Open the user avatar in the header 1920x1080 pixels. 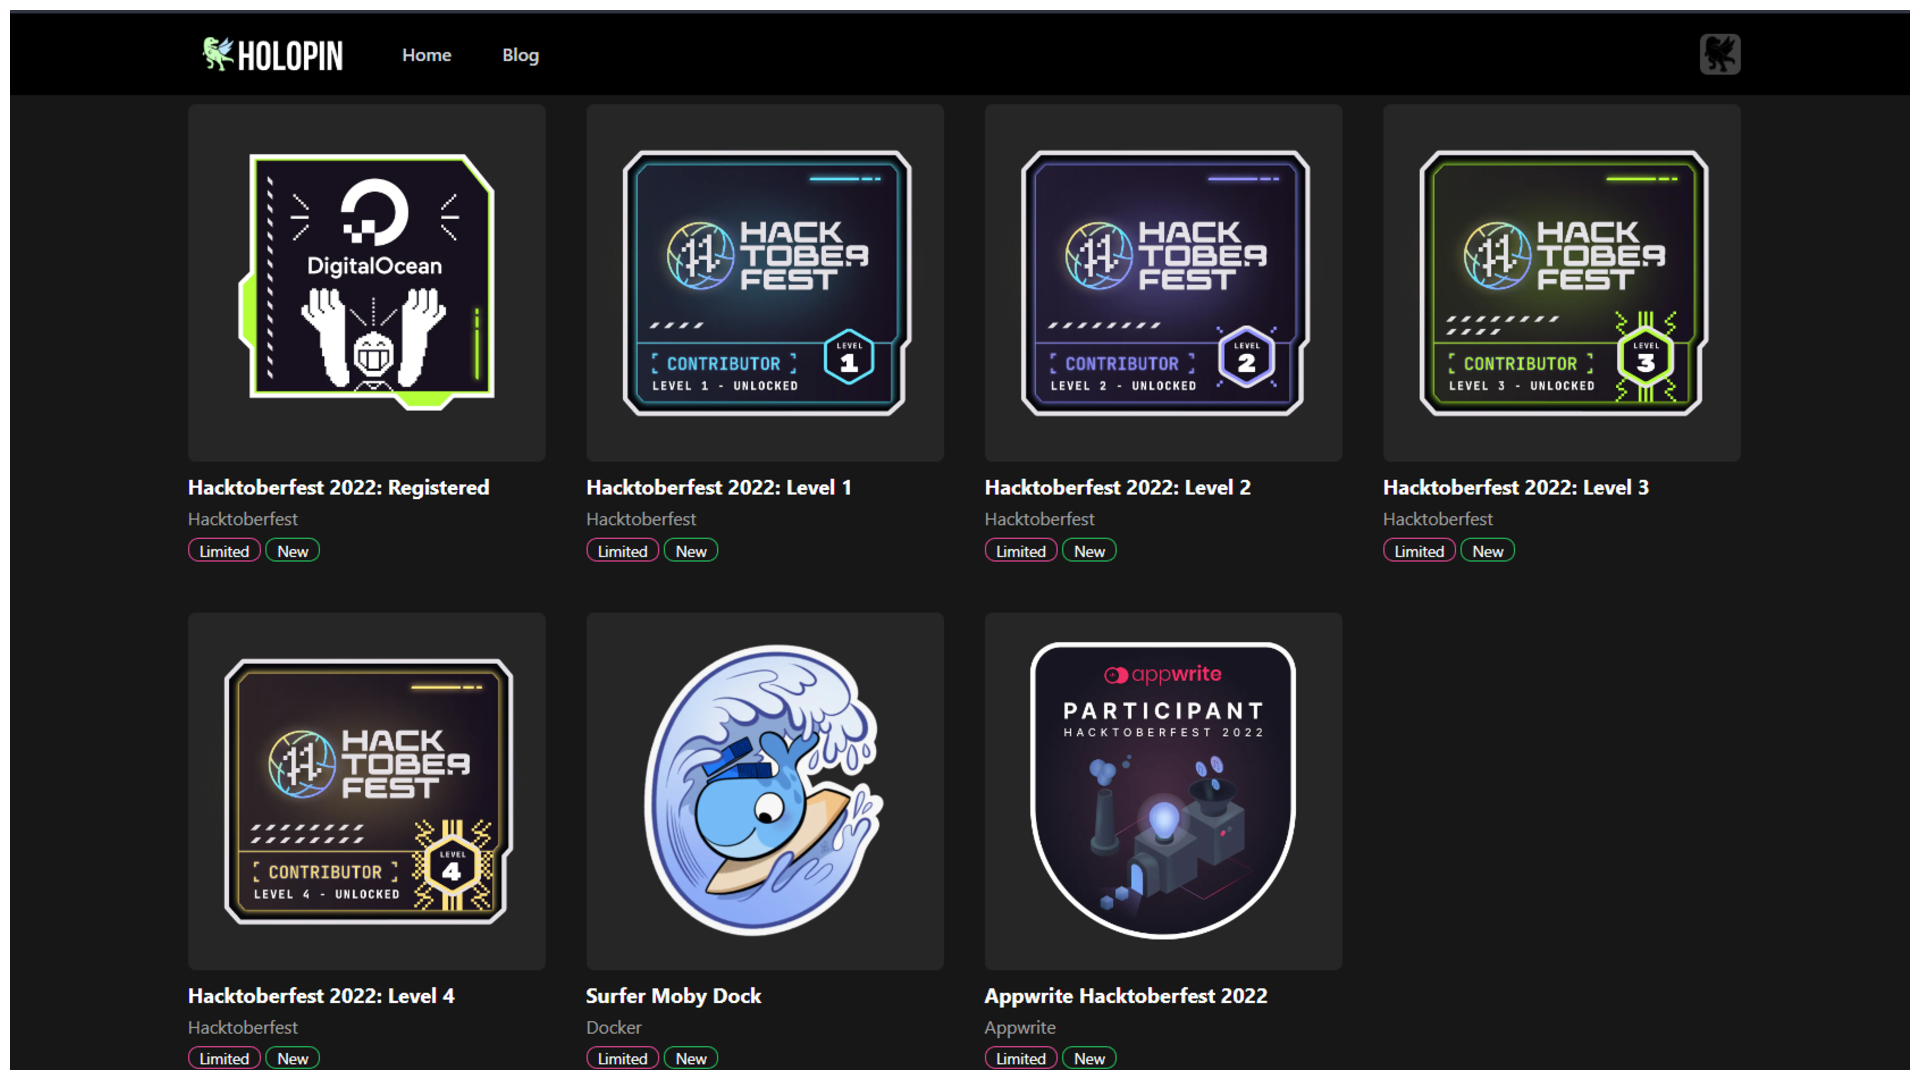click(1720, 54)
